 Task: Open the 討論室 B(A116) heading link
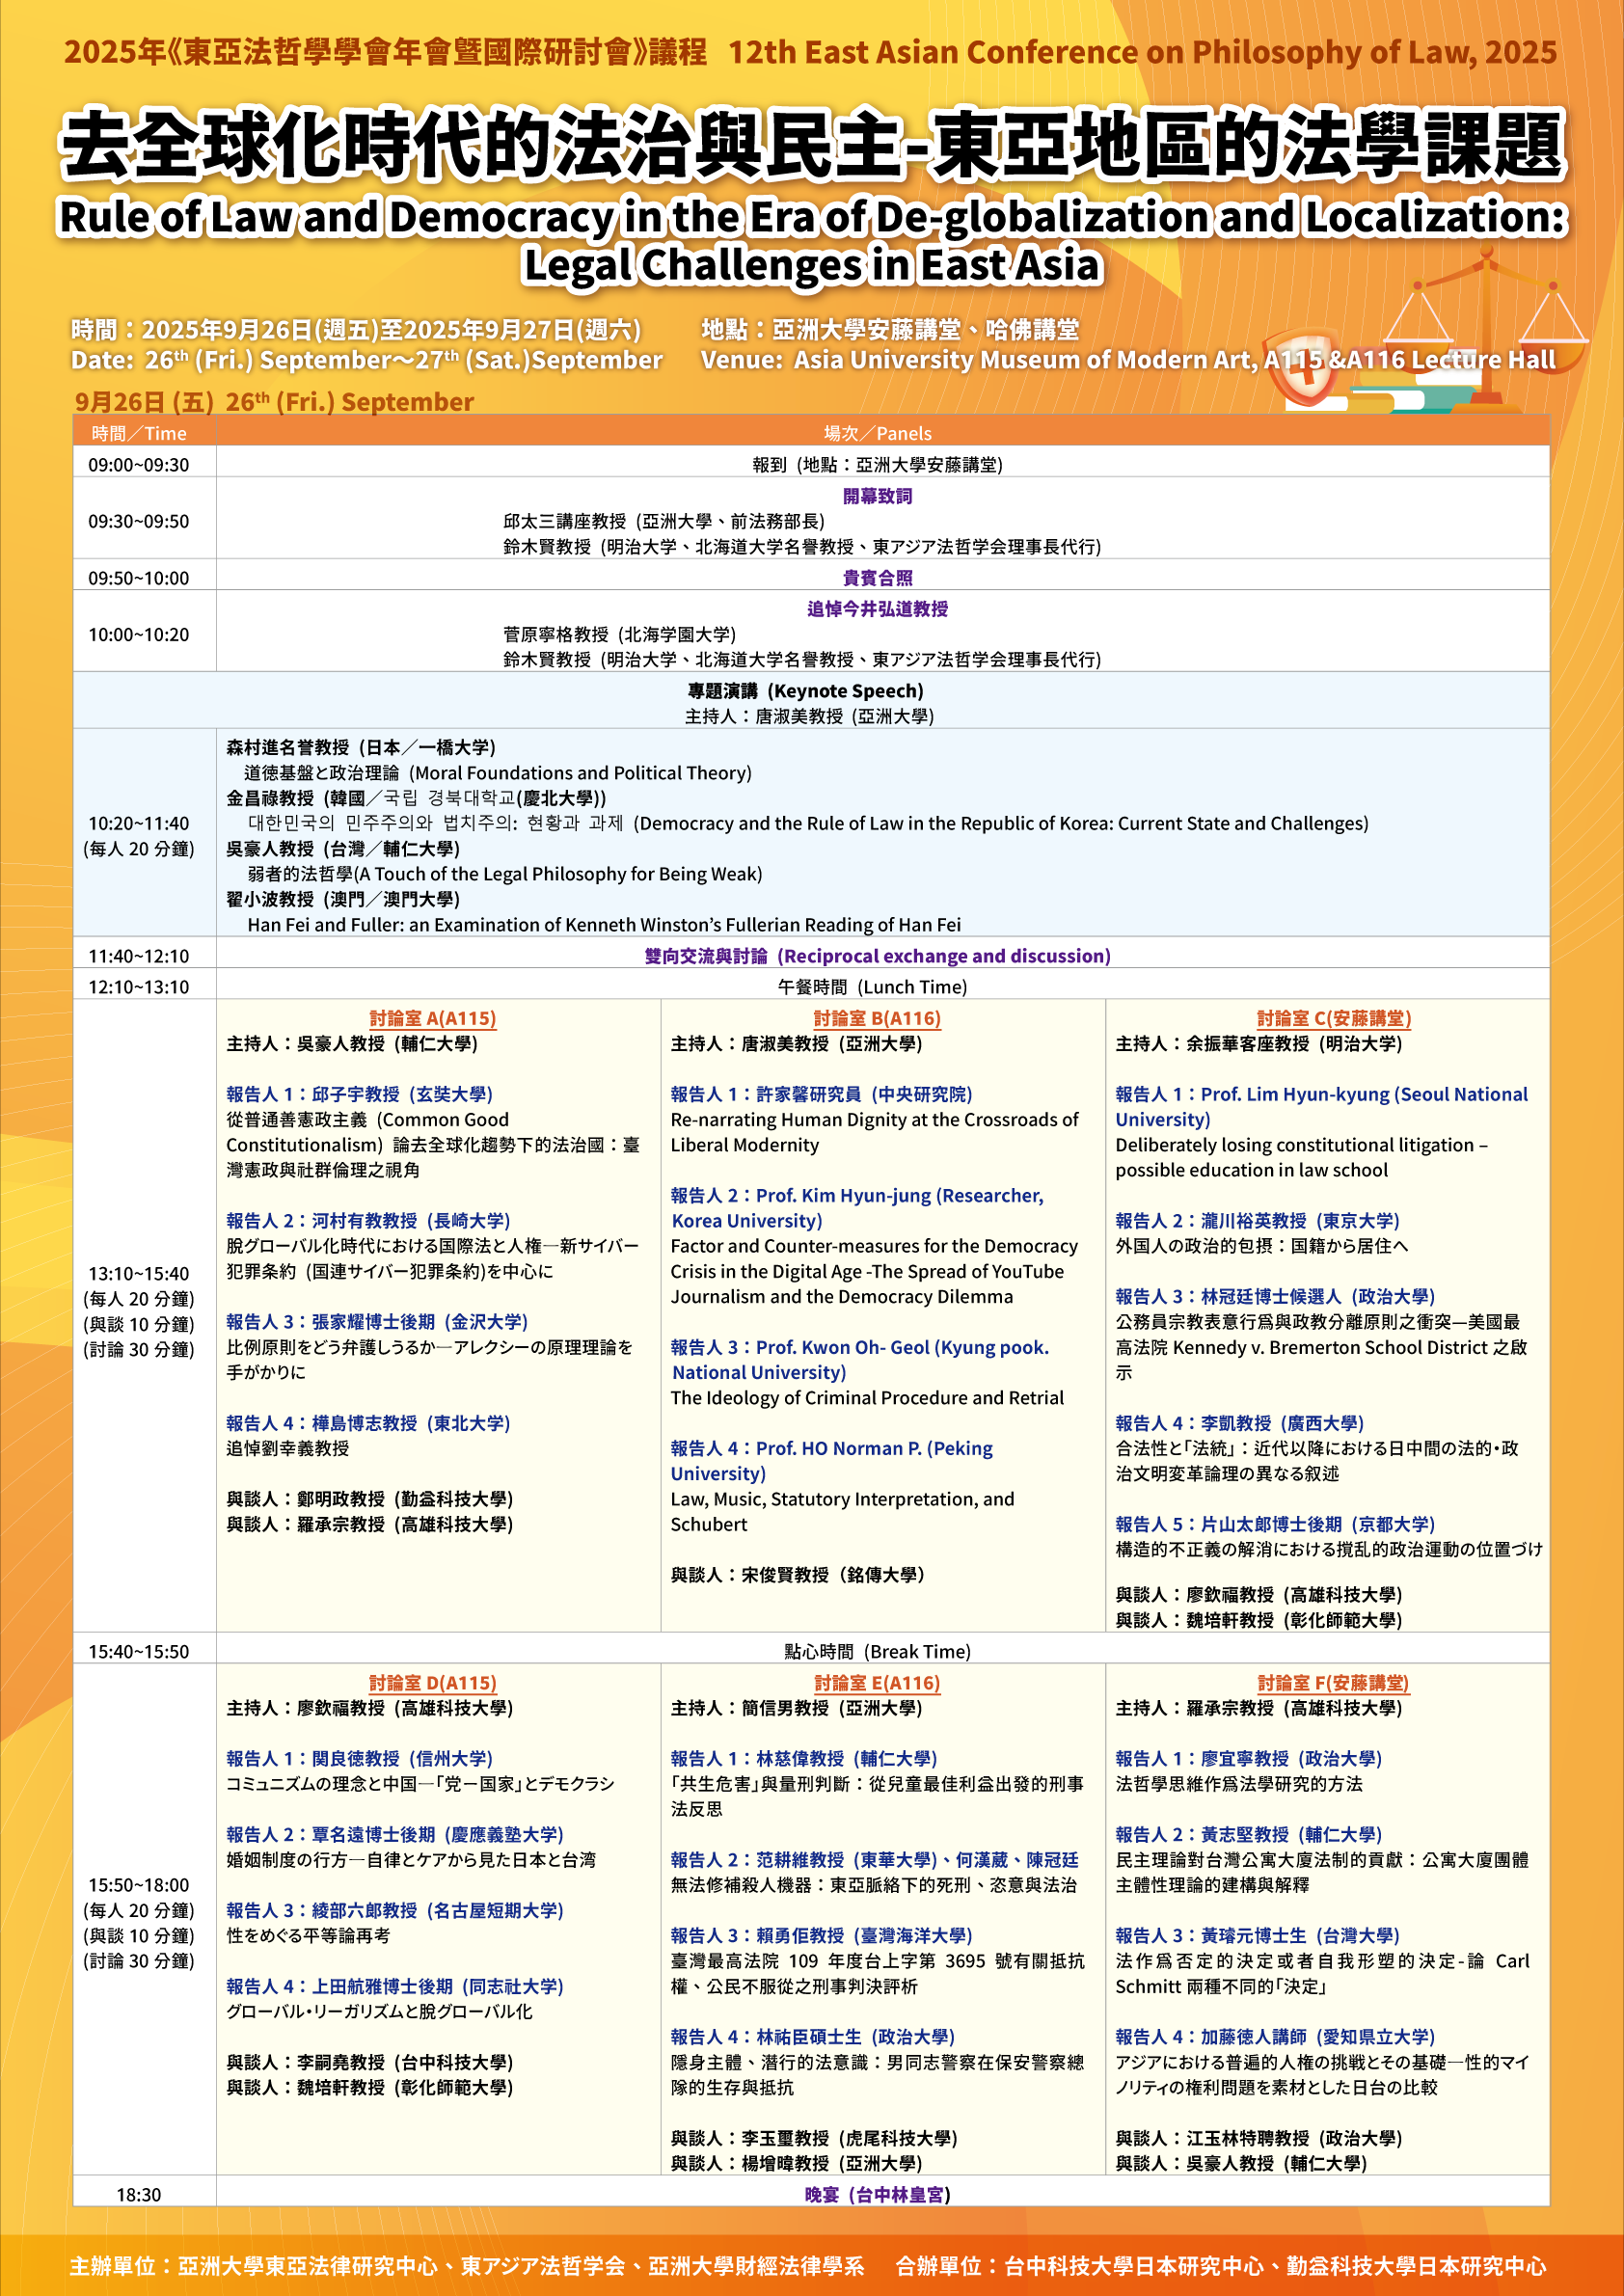coord(876,1018)
